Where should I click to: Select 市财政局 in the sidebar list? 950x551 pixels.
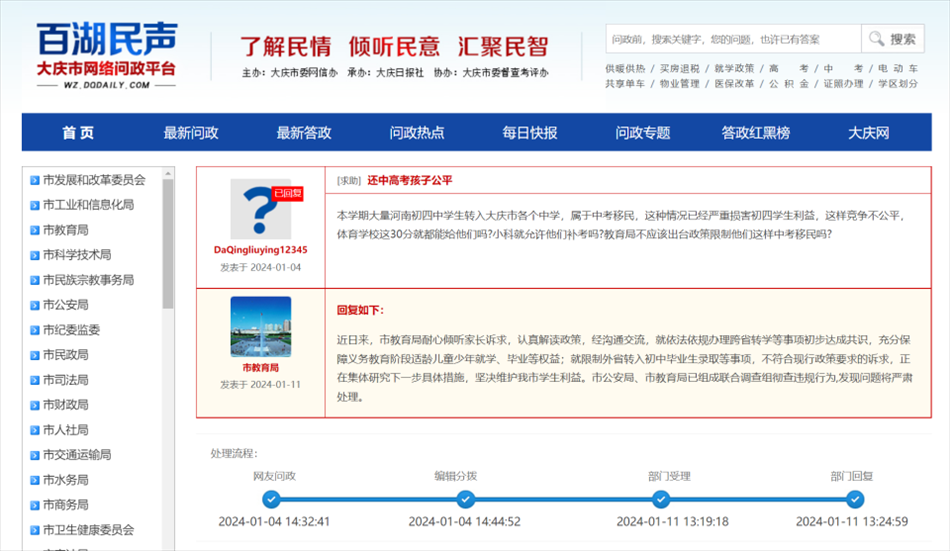65,405
